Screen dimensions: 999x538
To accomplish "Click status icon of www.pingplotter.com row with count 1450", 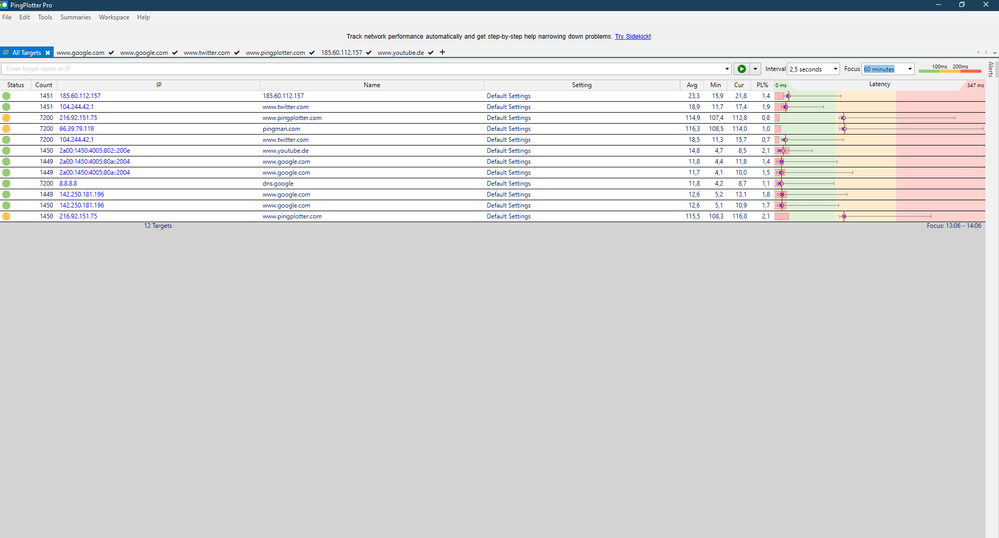I will pos(6,217).
